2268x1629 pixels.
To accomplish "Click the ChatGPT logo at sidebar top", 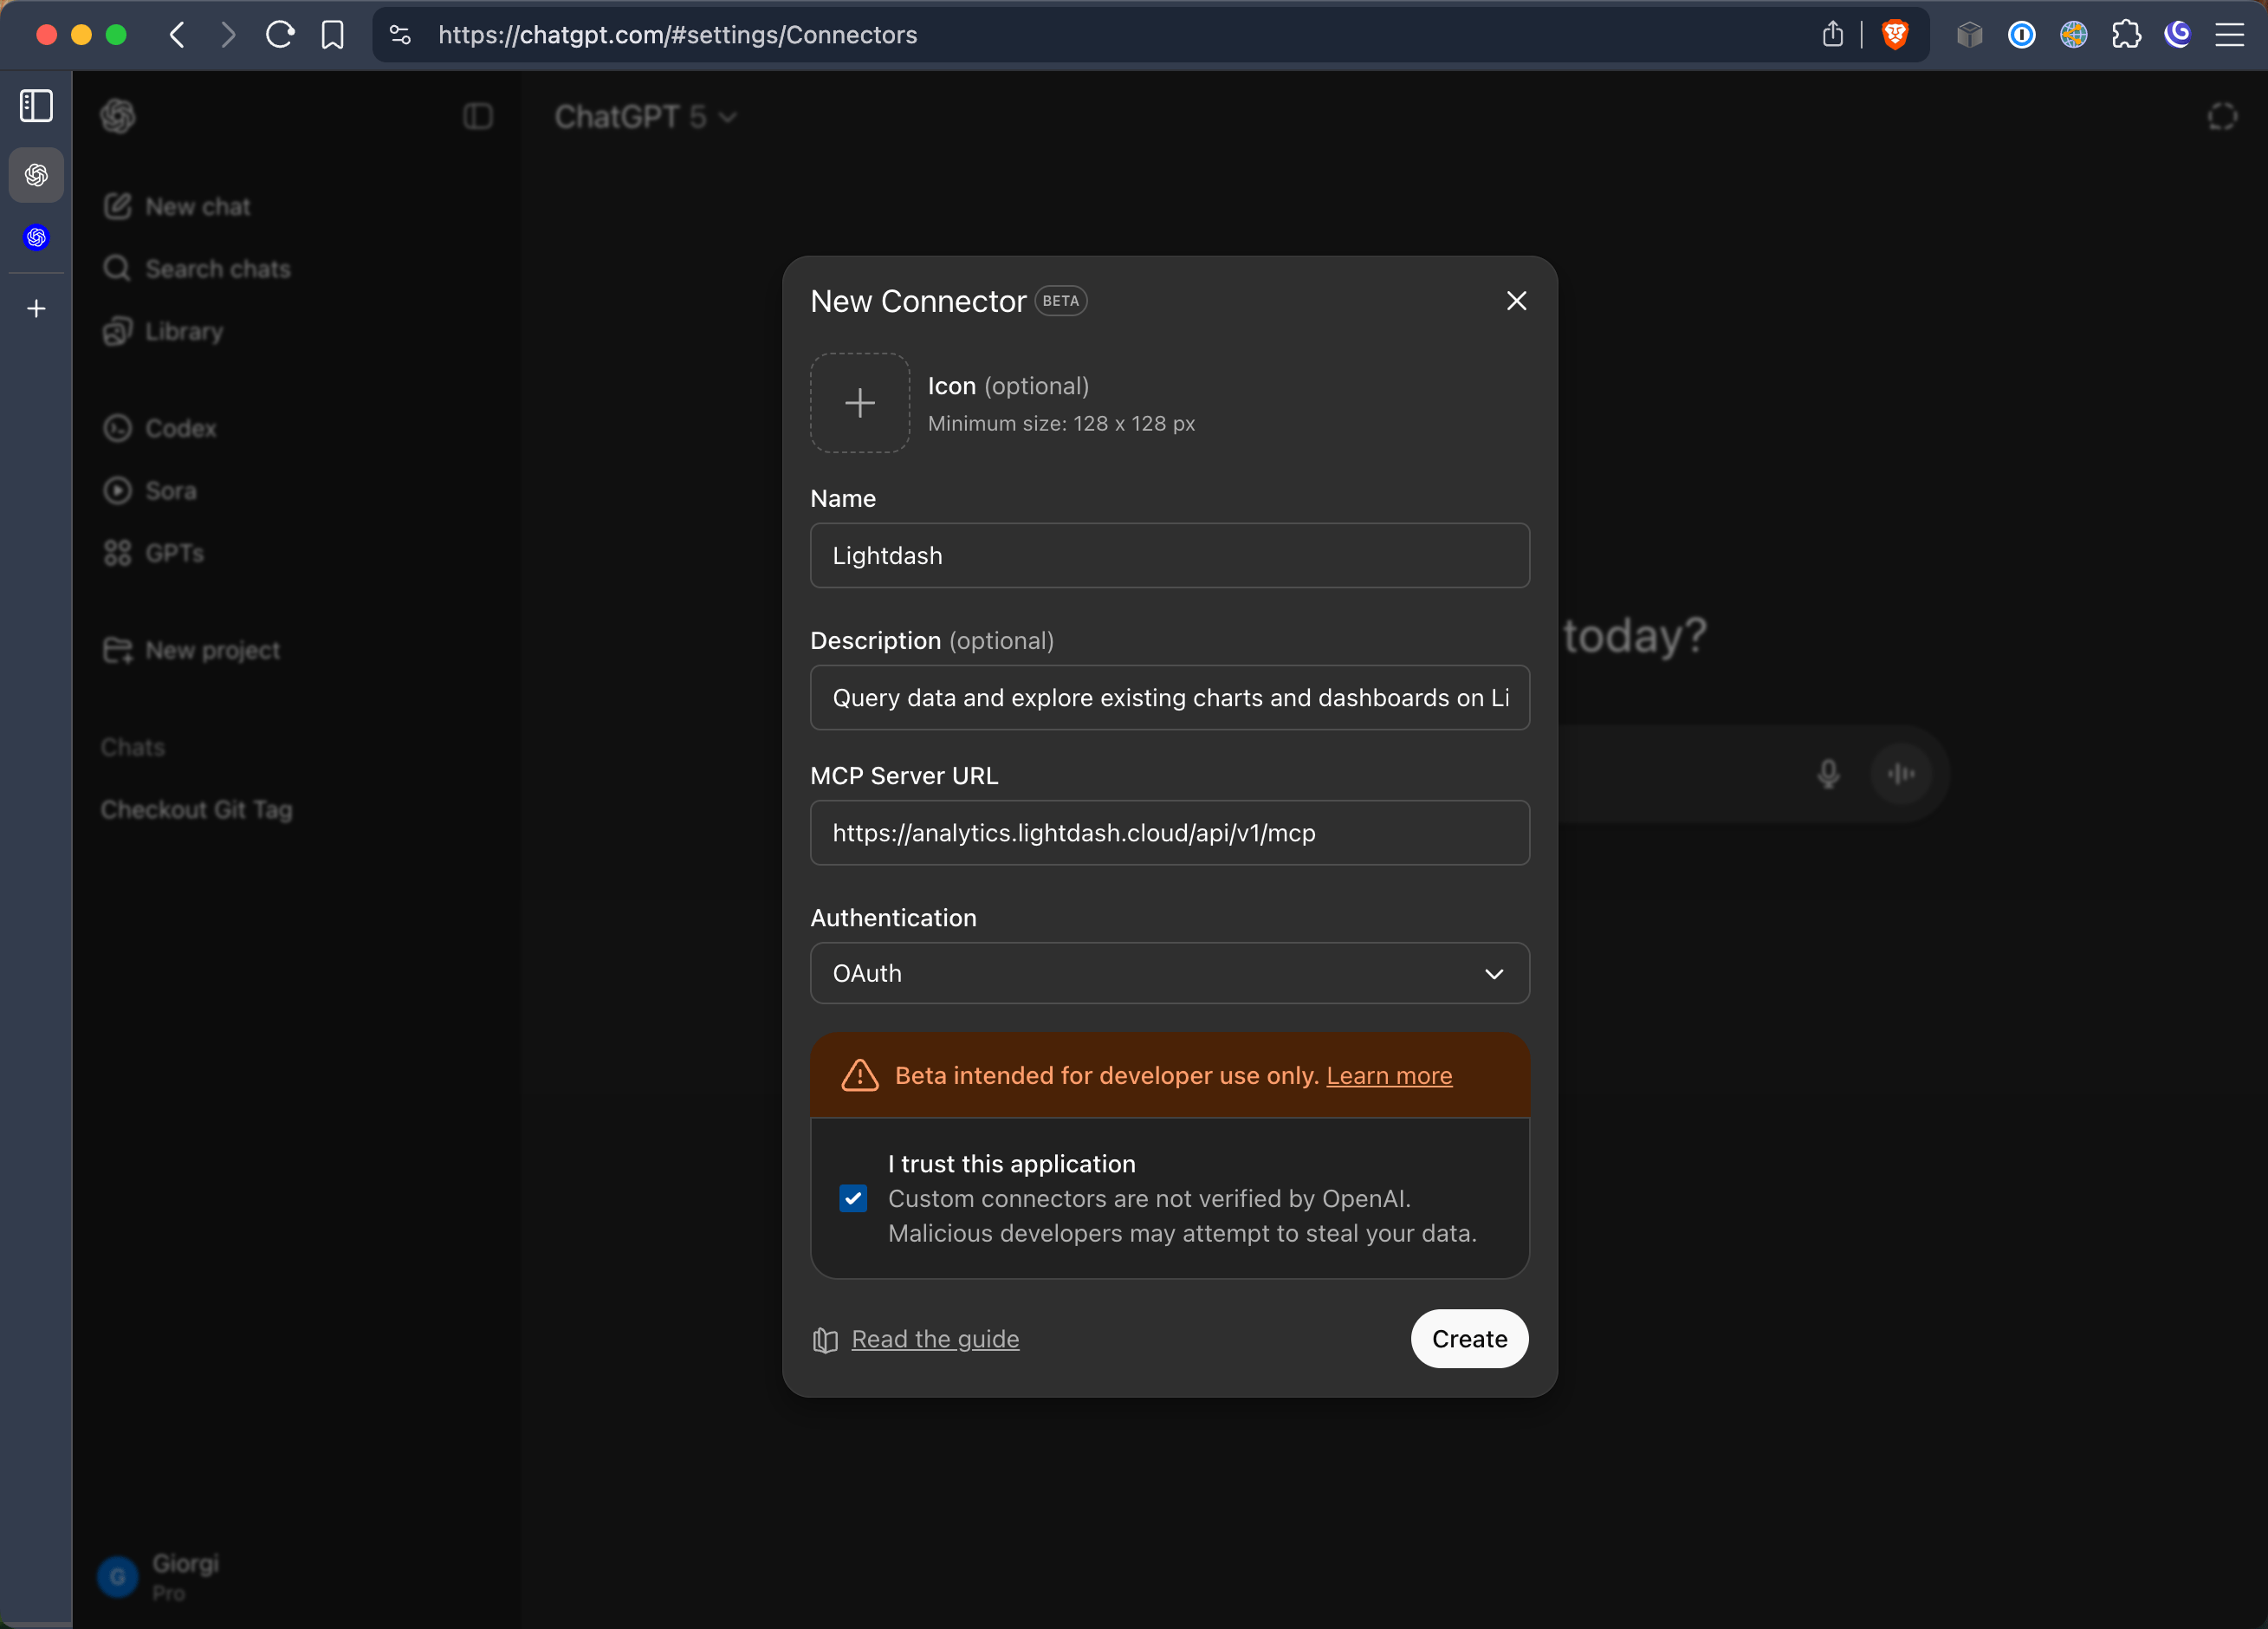I will point(118,116).
